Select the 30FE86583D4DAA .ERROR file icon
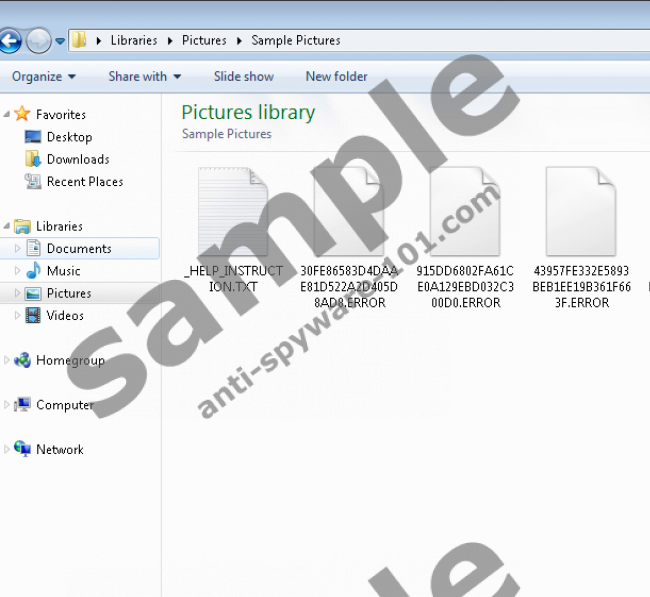Screen dimensions: 650x597 coord(349,212)
